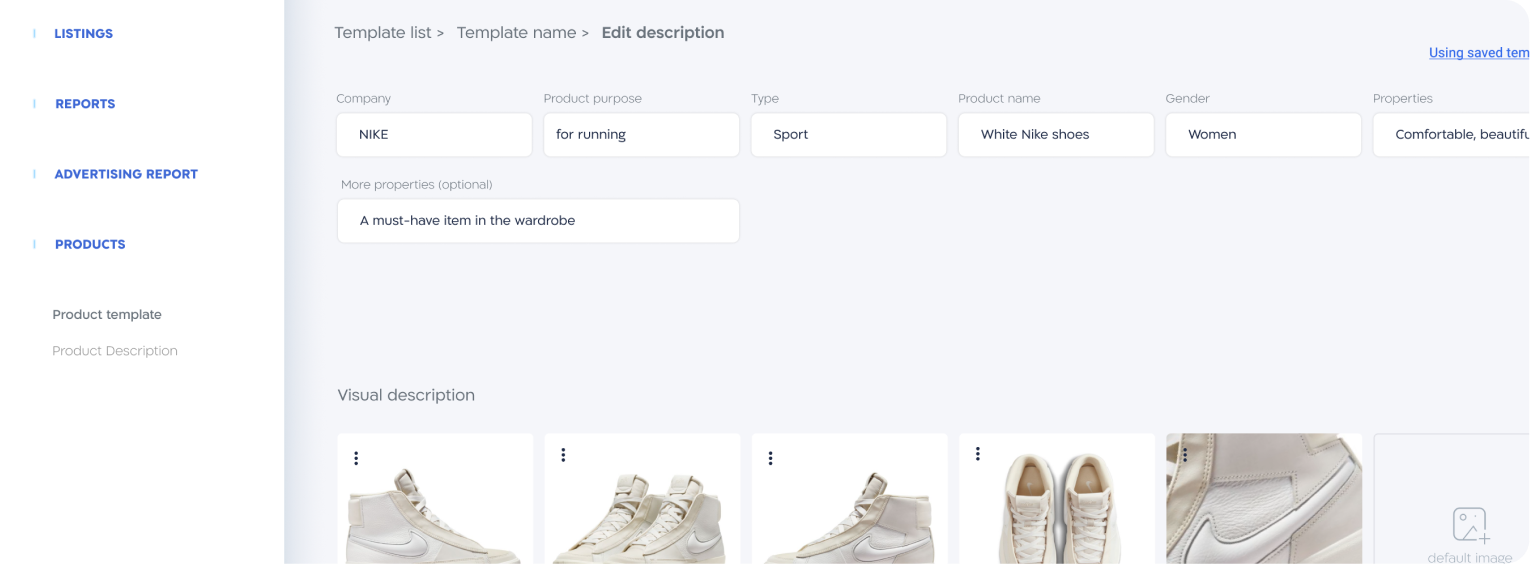Click the Gender label

tap(1188, 98)
